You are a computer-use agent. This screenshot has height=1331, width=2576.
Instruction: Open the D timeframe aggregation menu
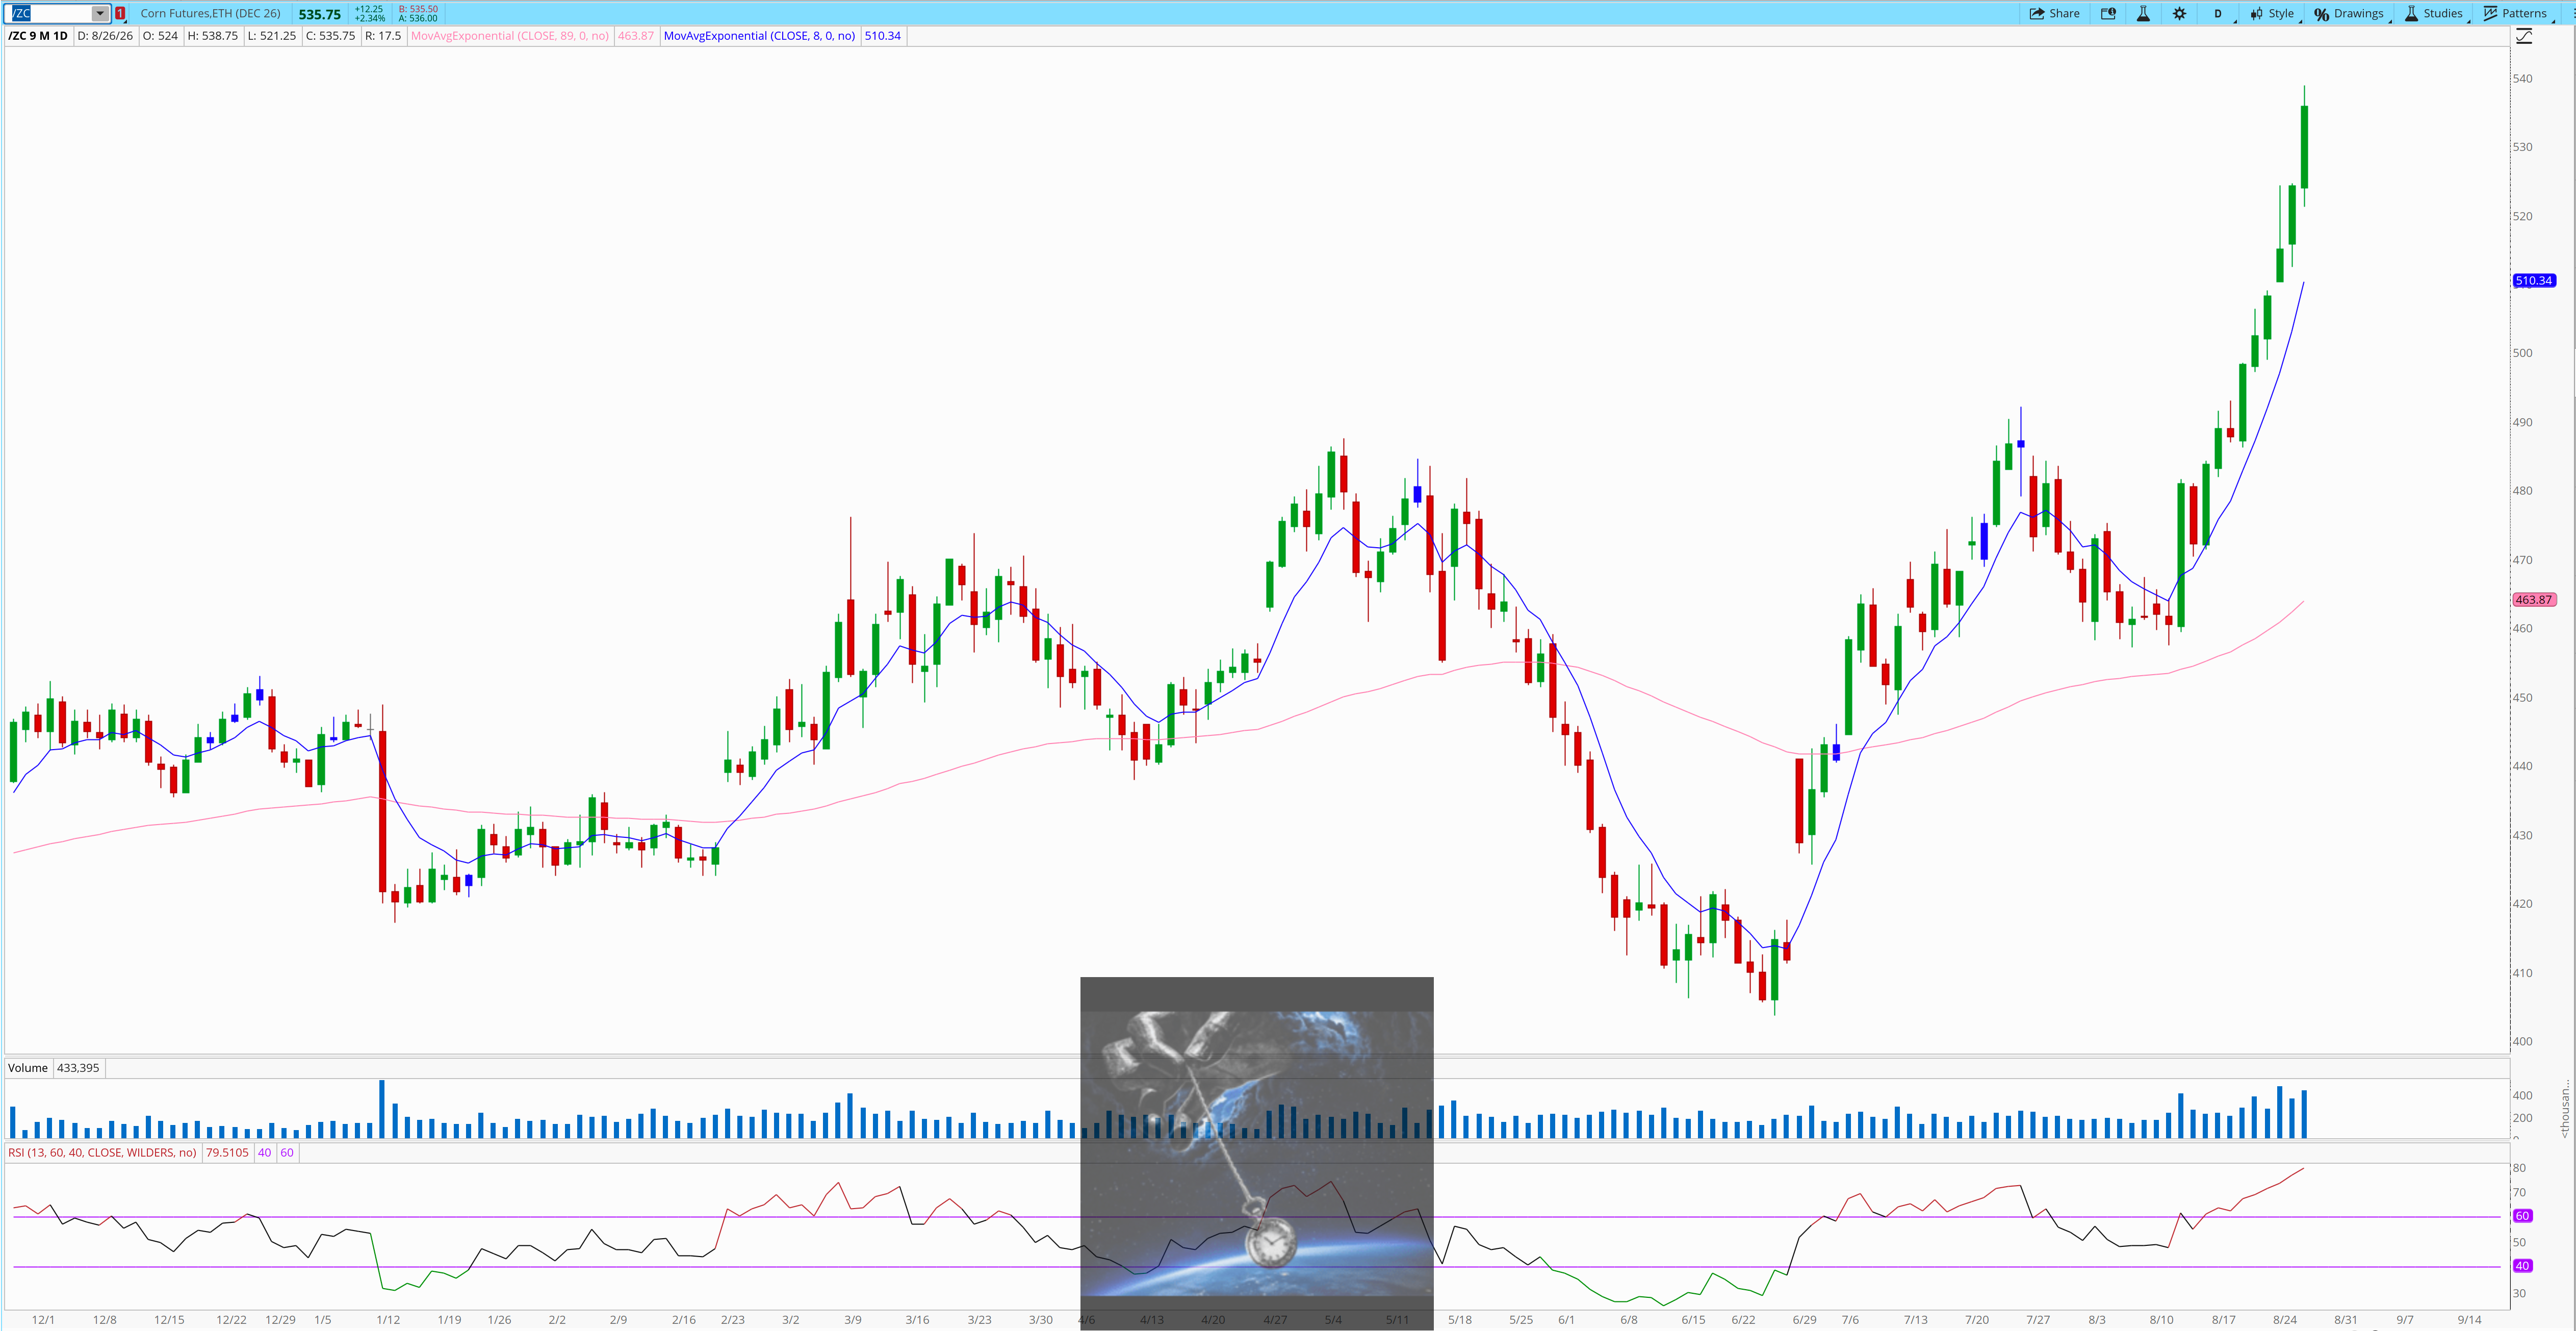click(x=2218, y=13)
